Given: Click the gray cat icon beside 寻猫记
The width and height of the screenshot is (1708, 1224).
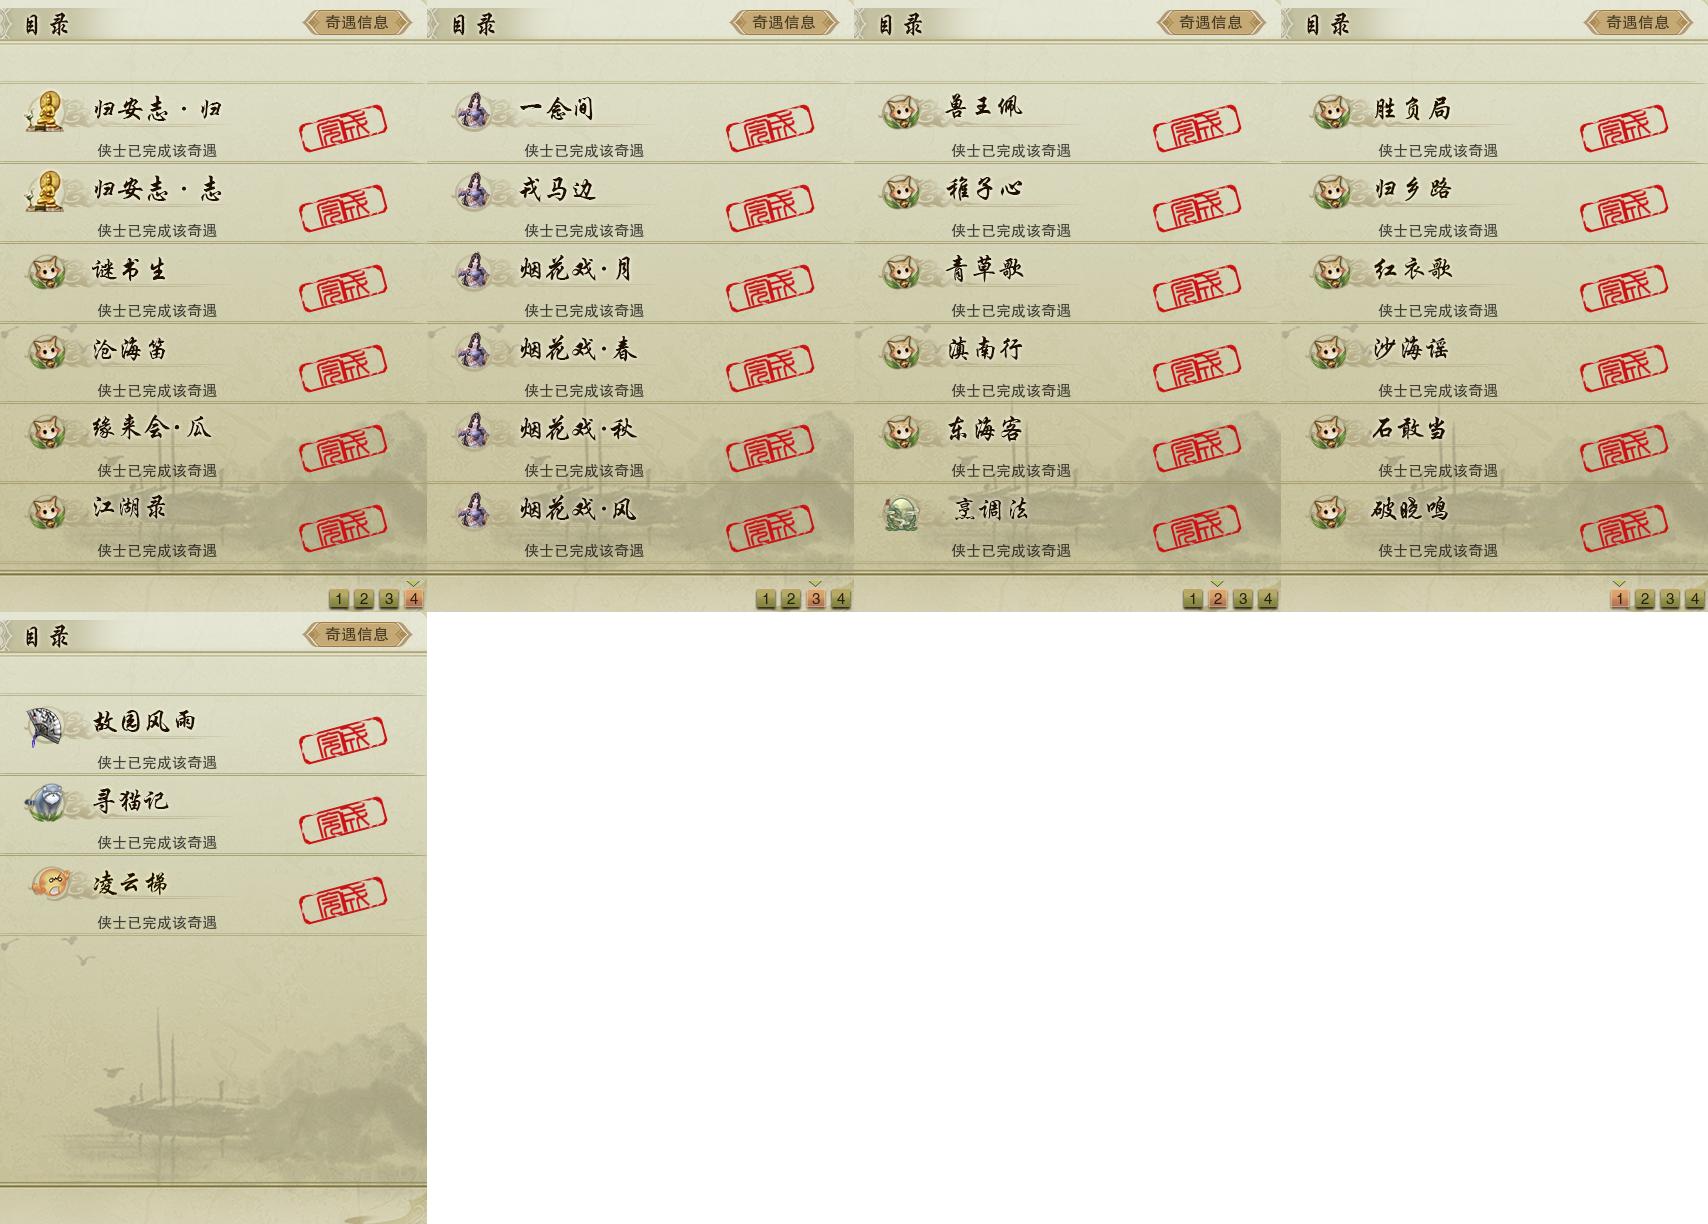Looking at the screenshot, I should pos(46,802).
